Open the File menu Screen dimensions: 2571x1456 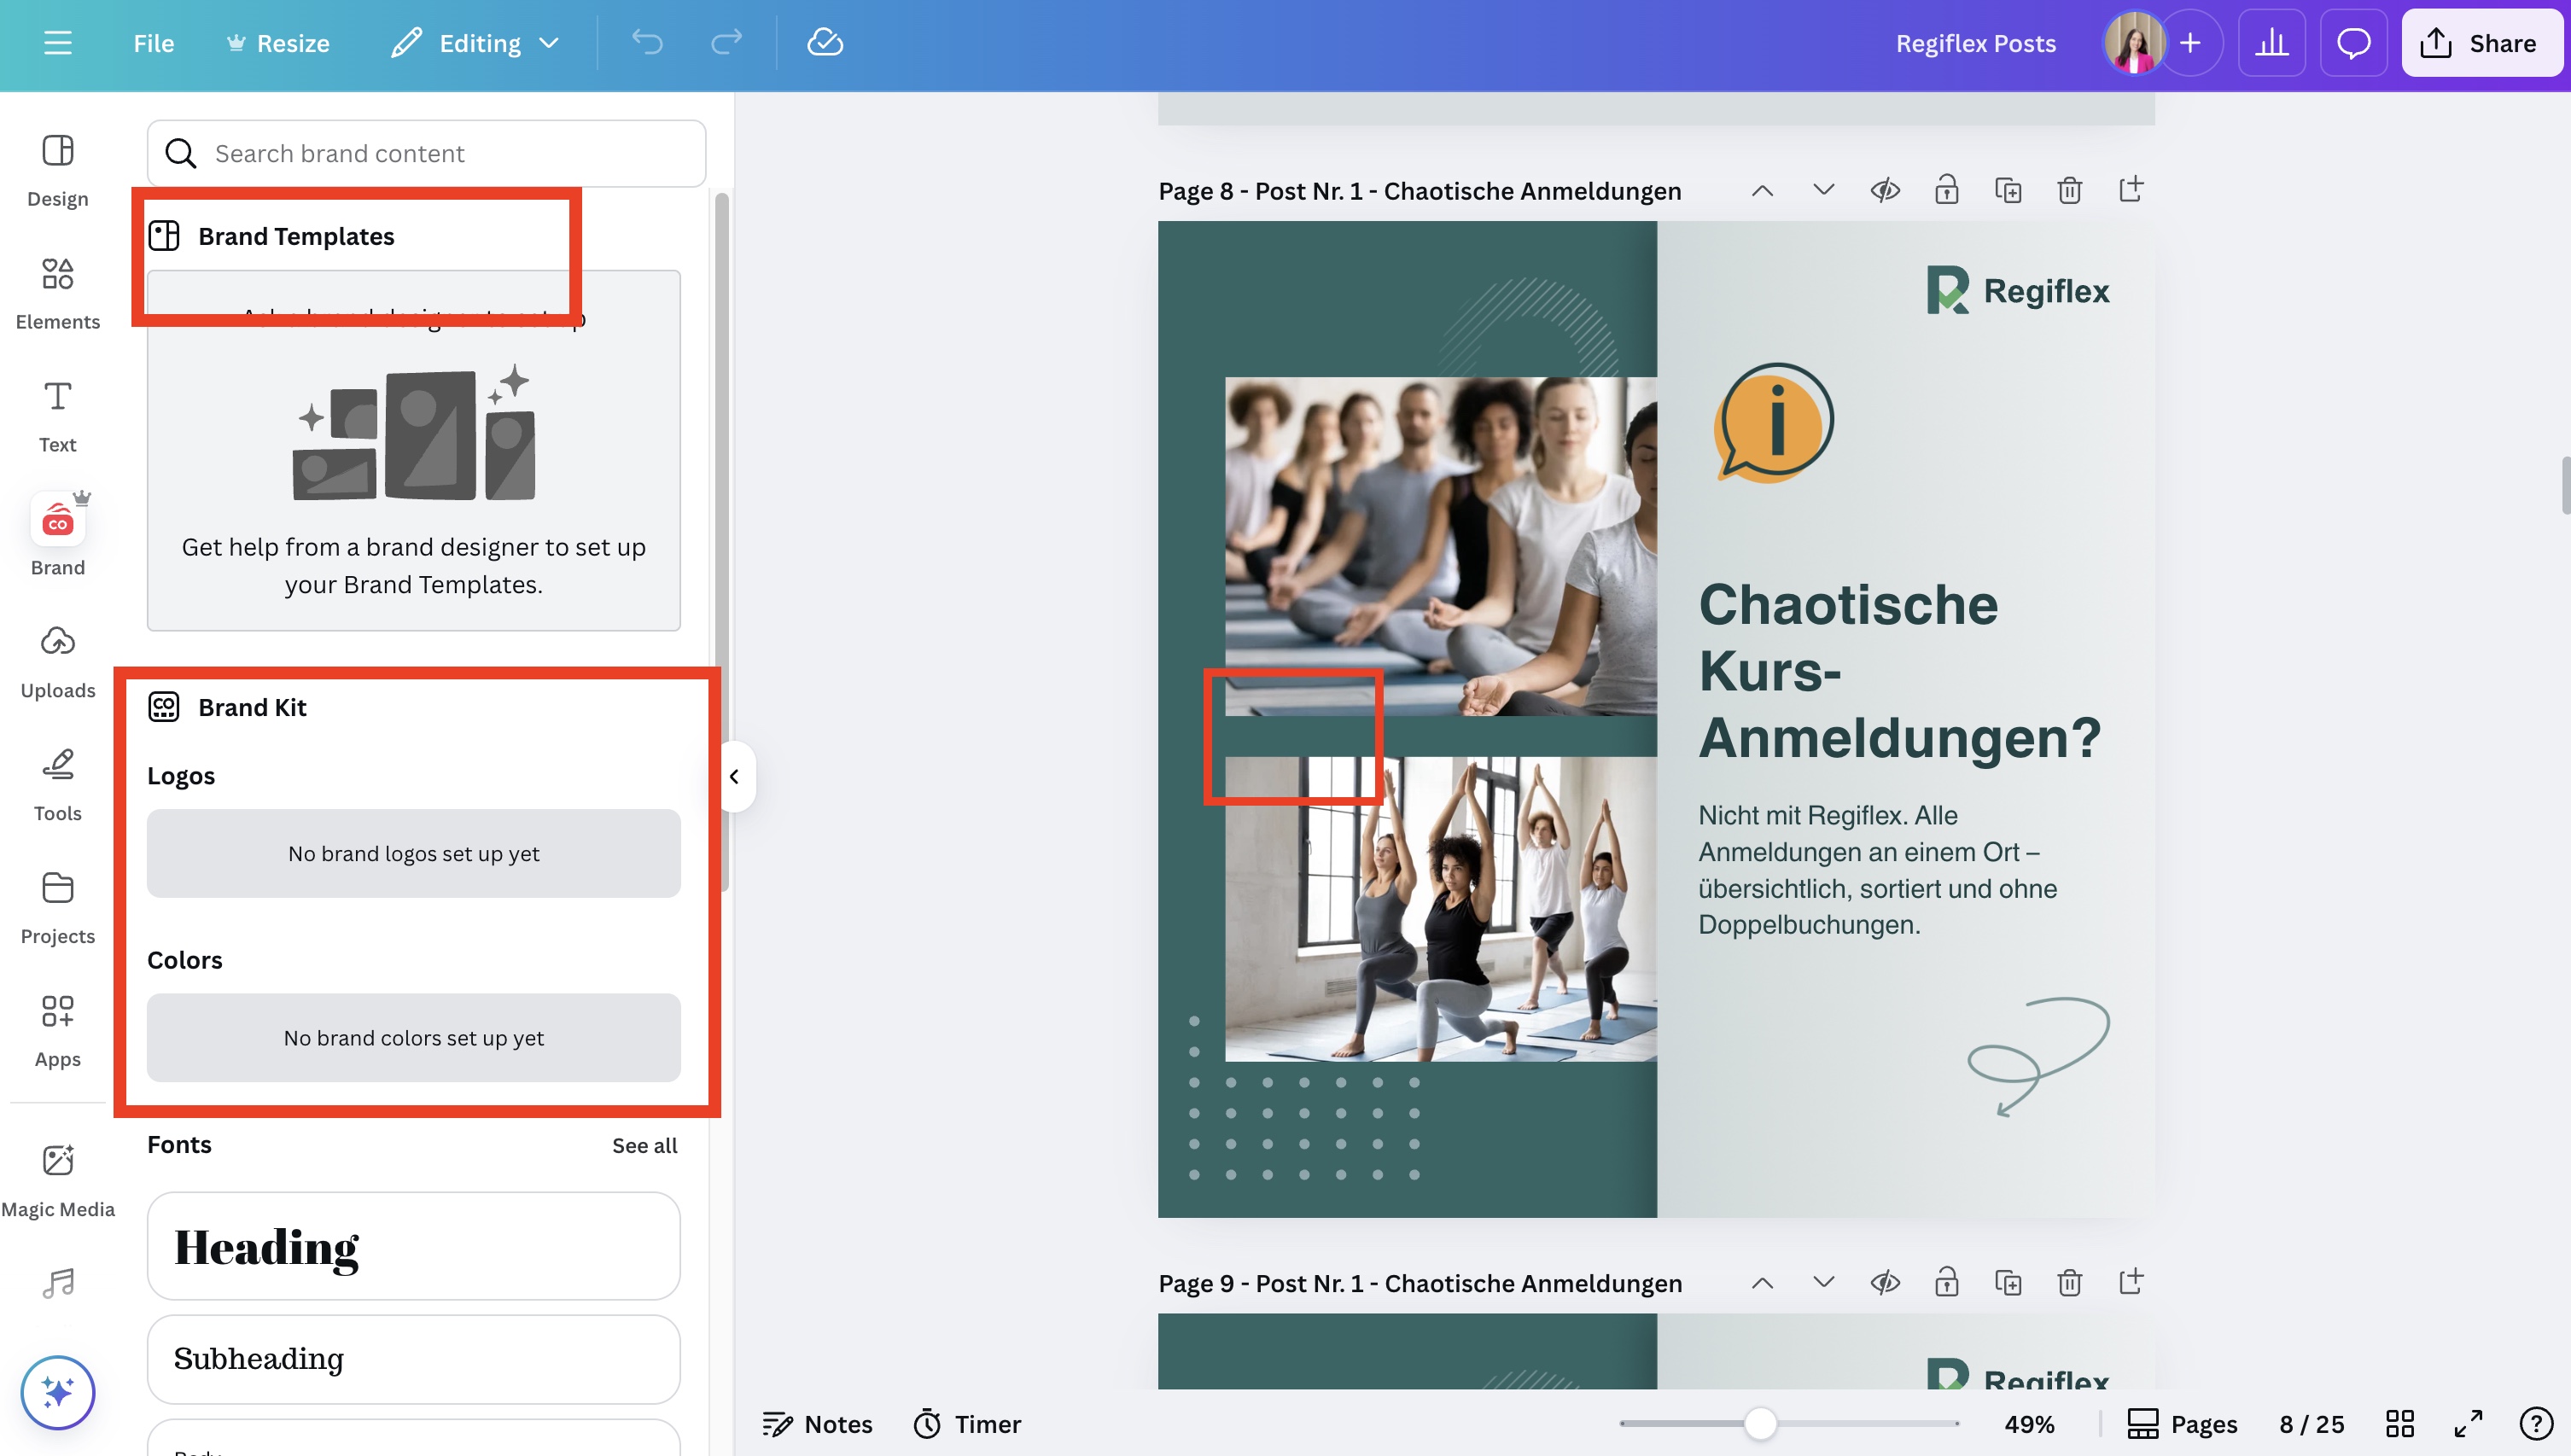point(153,43)
